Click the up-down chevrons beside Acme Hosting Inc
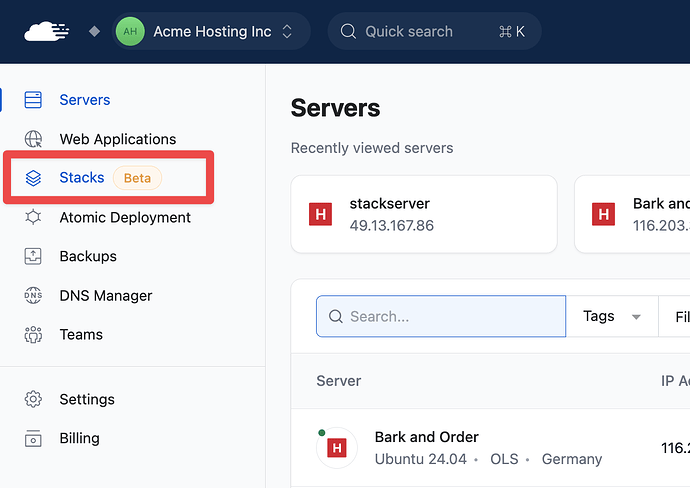This screenshot has height=488, width=690. 287,31
